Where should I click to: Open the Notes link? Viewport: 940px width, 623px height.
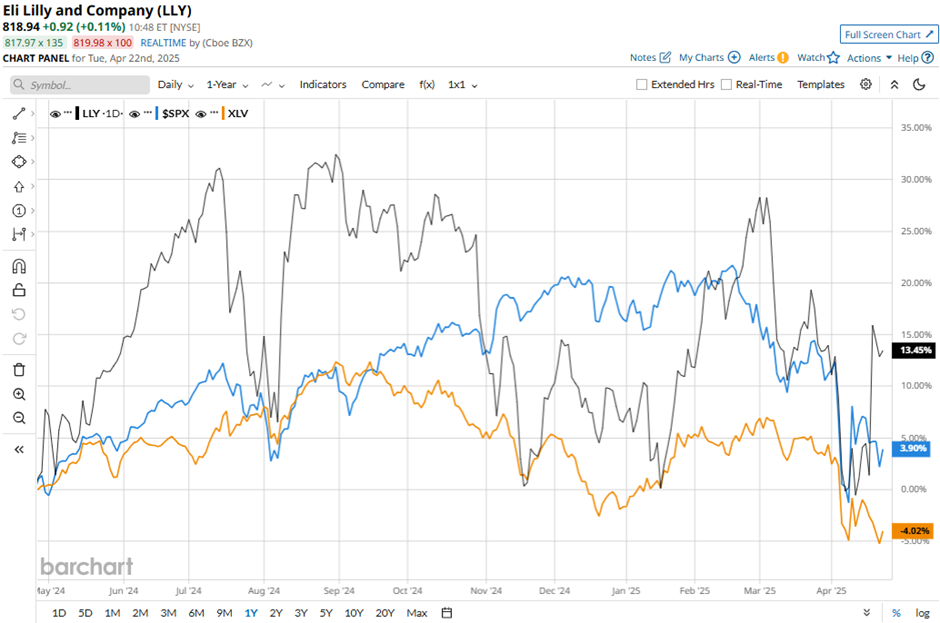643,58
